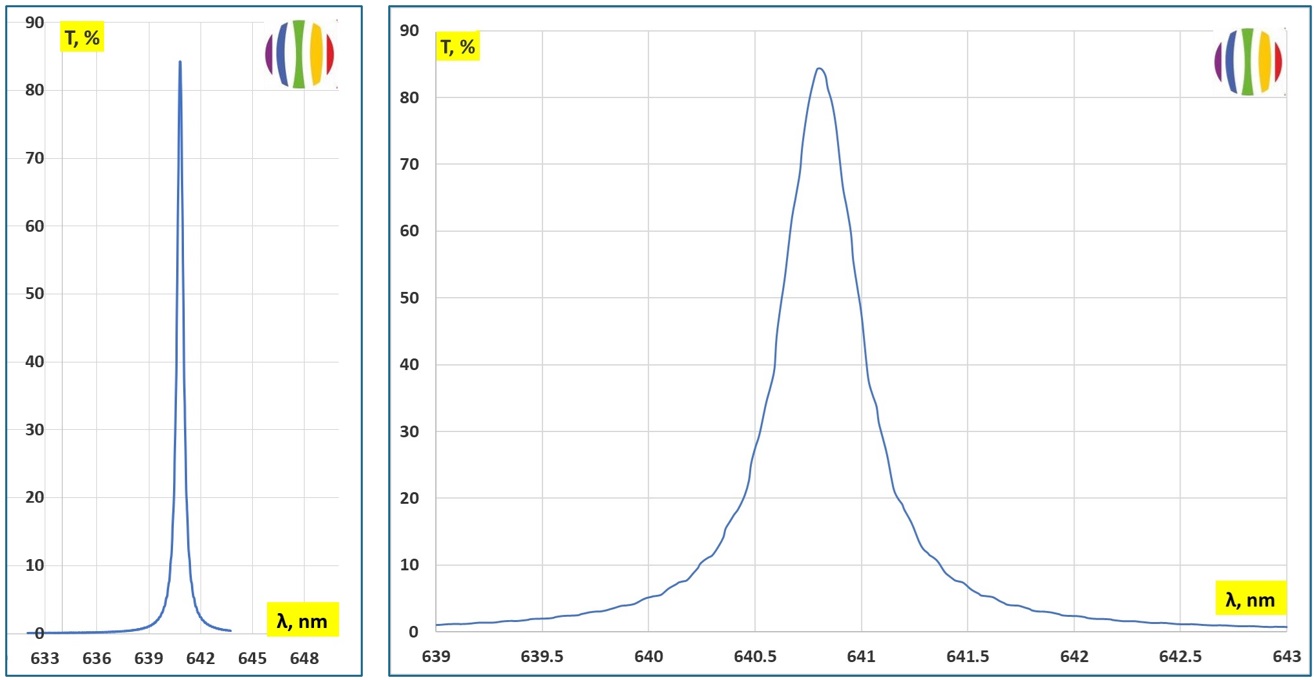Select the 640.5 x-axis tick label

[754, 657]
